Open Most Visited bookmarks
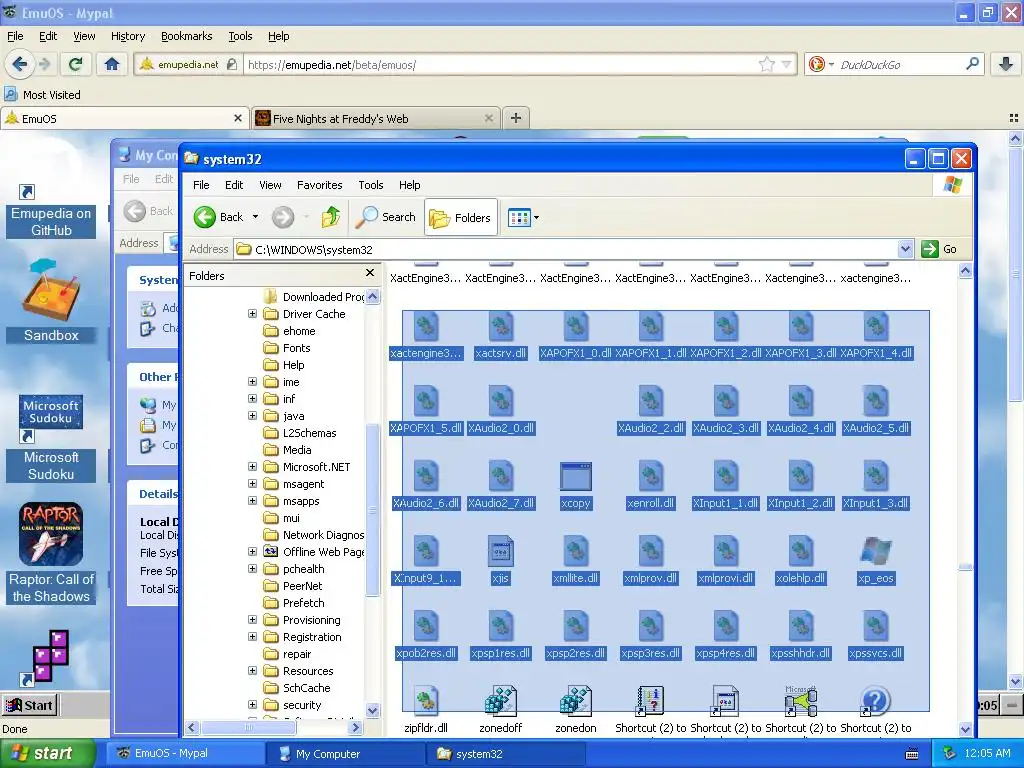 point(43,95)
